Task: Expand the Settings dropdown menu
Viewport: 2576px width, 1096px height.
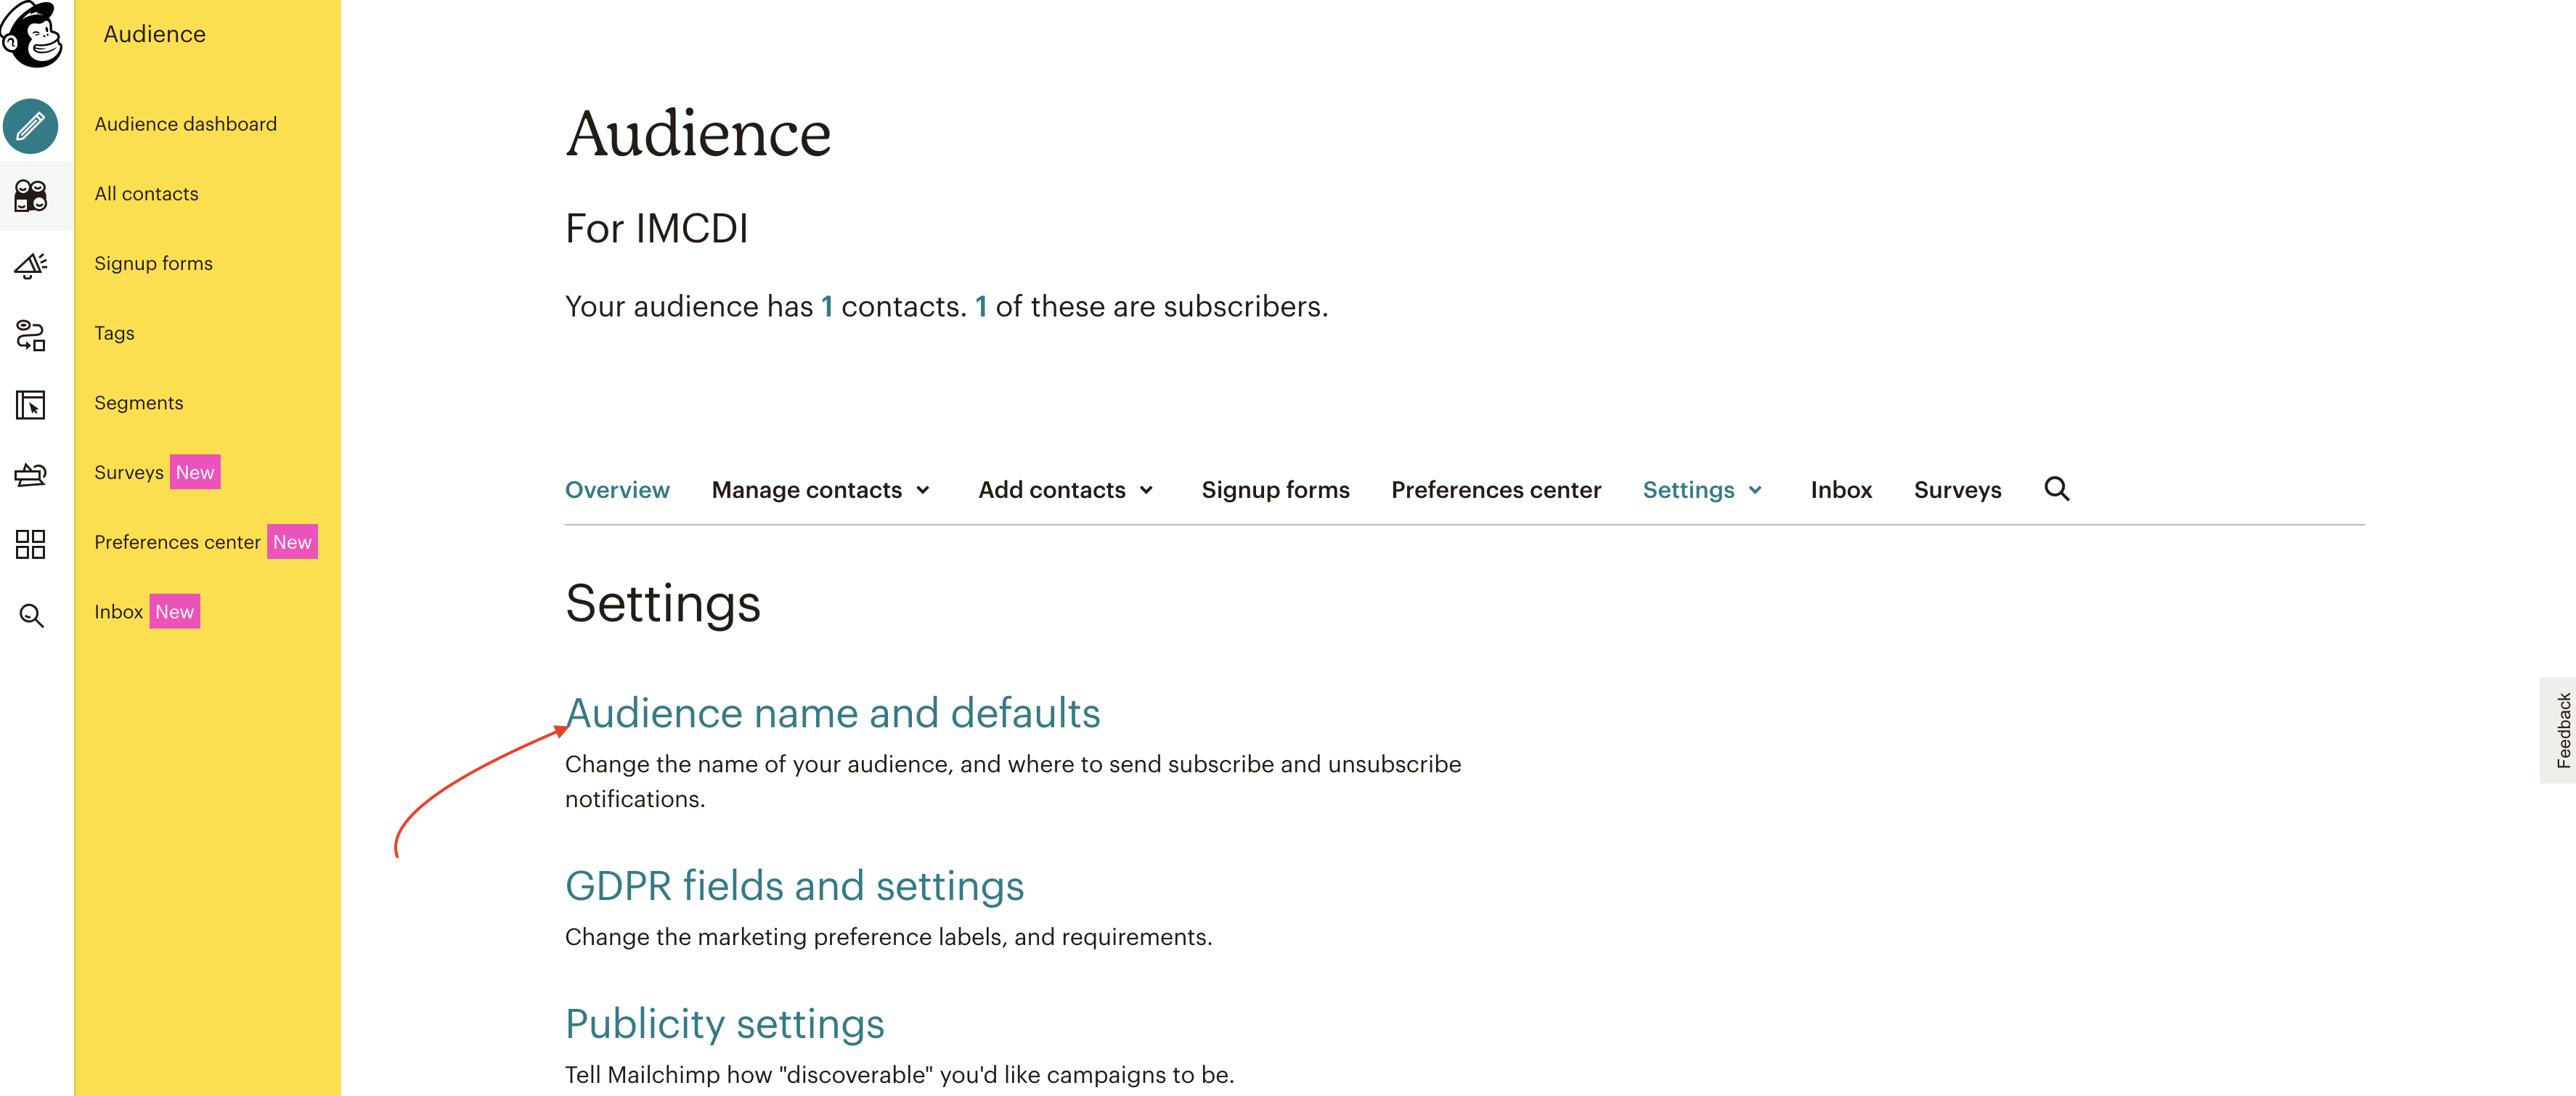Action: click(x=1702, y=490)
